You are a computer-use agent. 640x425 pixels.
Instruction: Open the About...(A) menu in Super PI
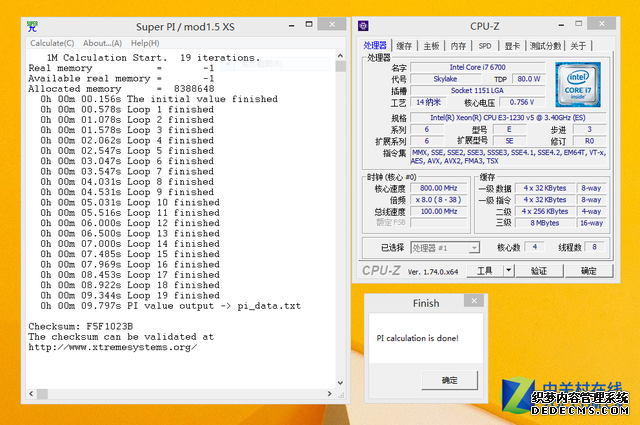click(102, 43)
